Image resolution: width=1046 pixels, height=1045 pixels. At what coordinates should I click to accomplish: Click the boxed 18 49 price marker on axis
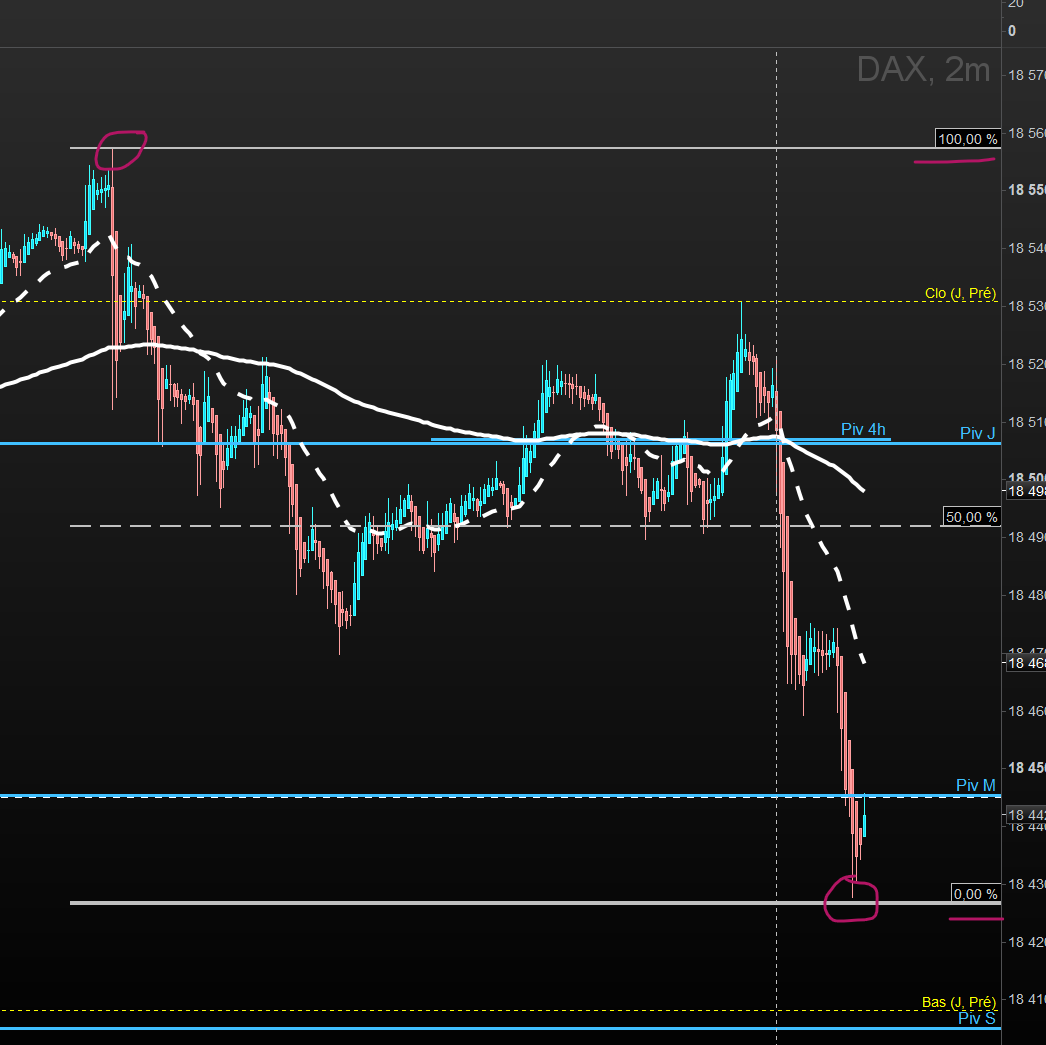click(1026, 491)
